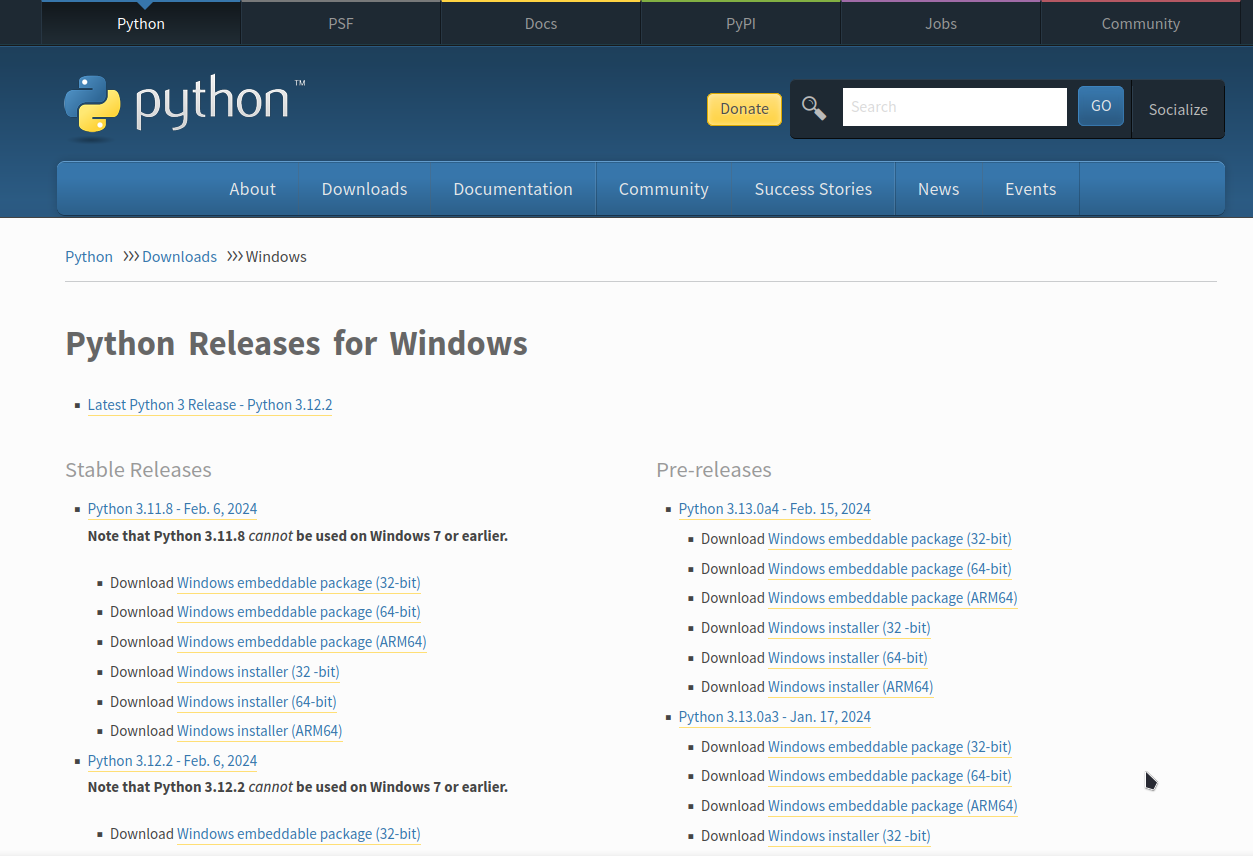Screen dimensions: 1253x856
Task: Download 3.13.0a4 Windows embeddable package (64-bit)
Action: coord(889,569)
